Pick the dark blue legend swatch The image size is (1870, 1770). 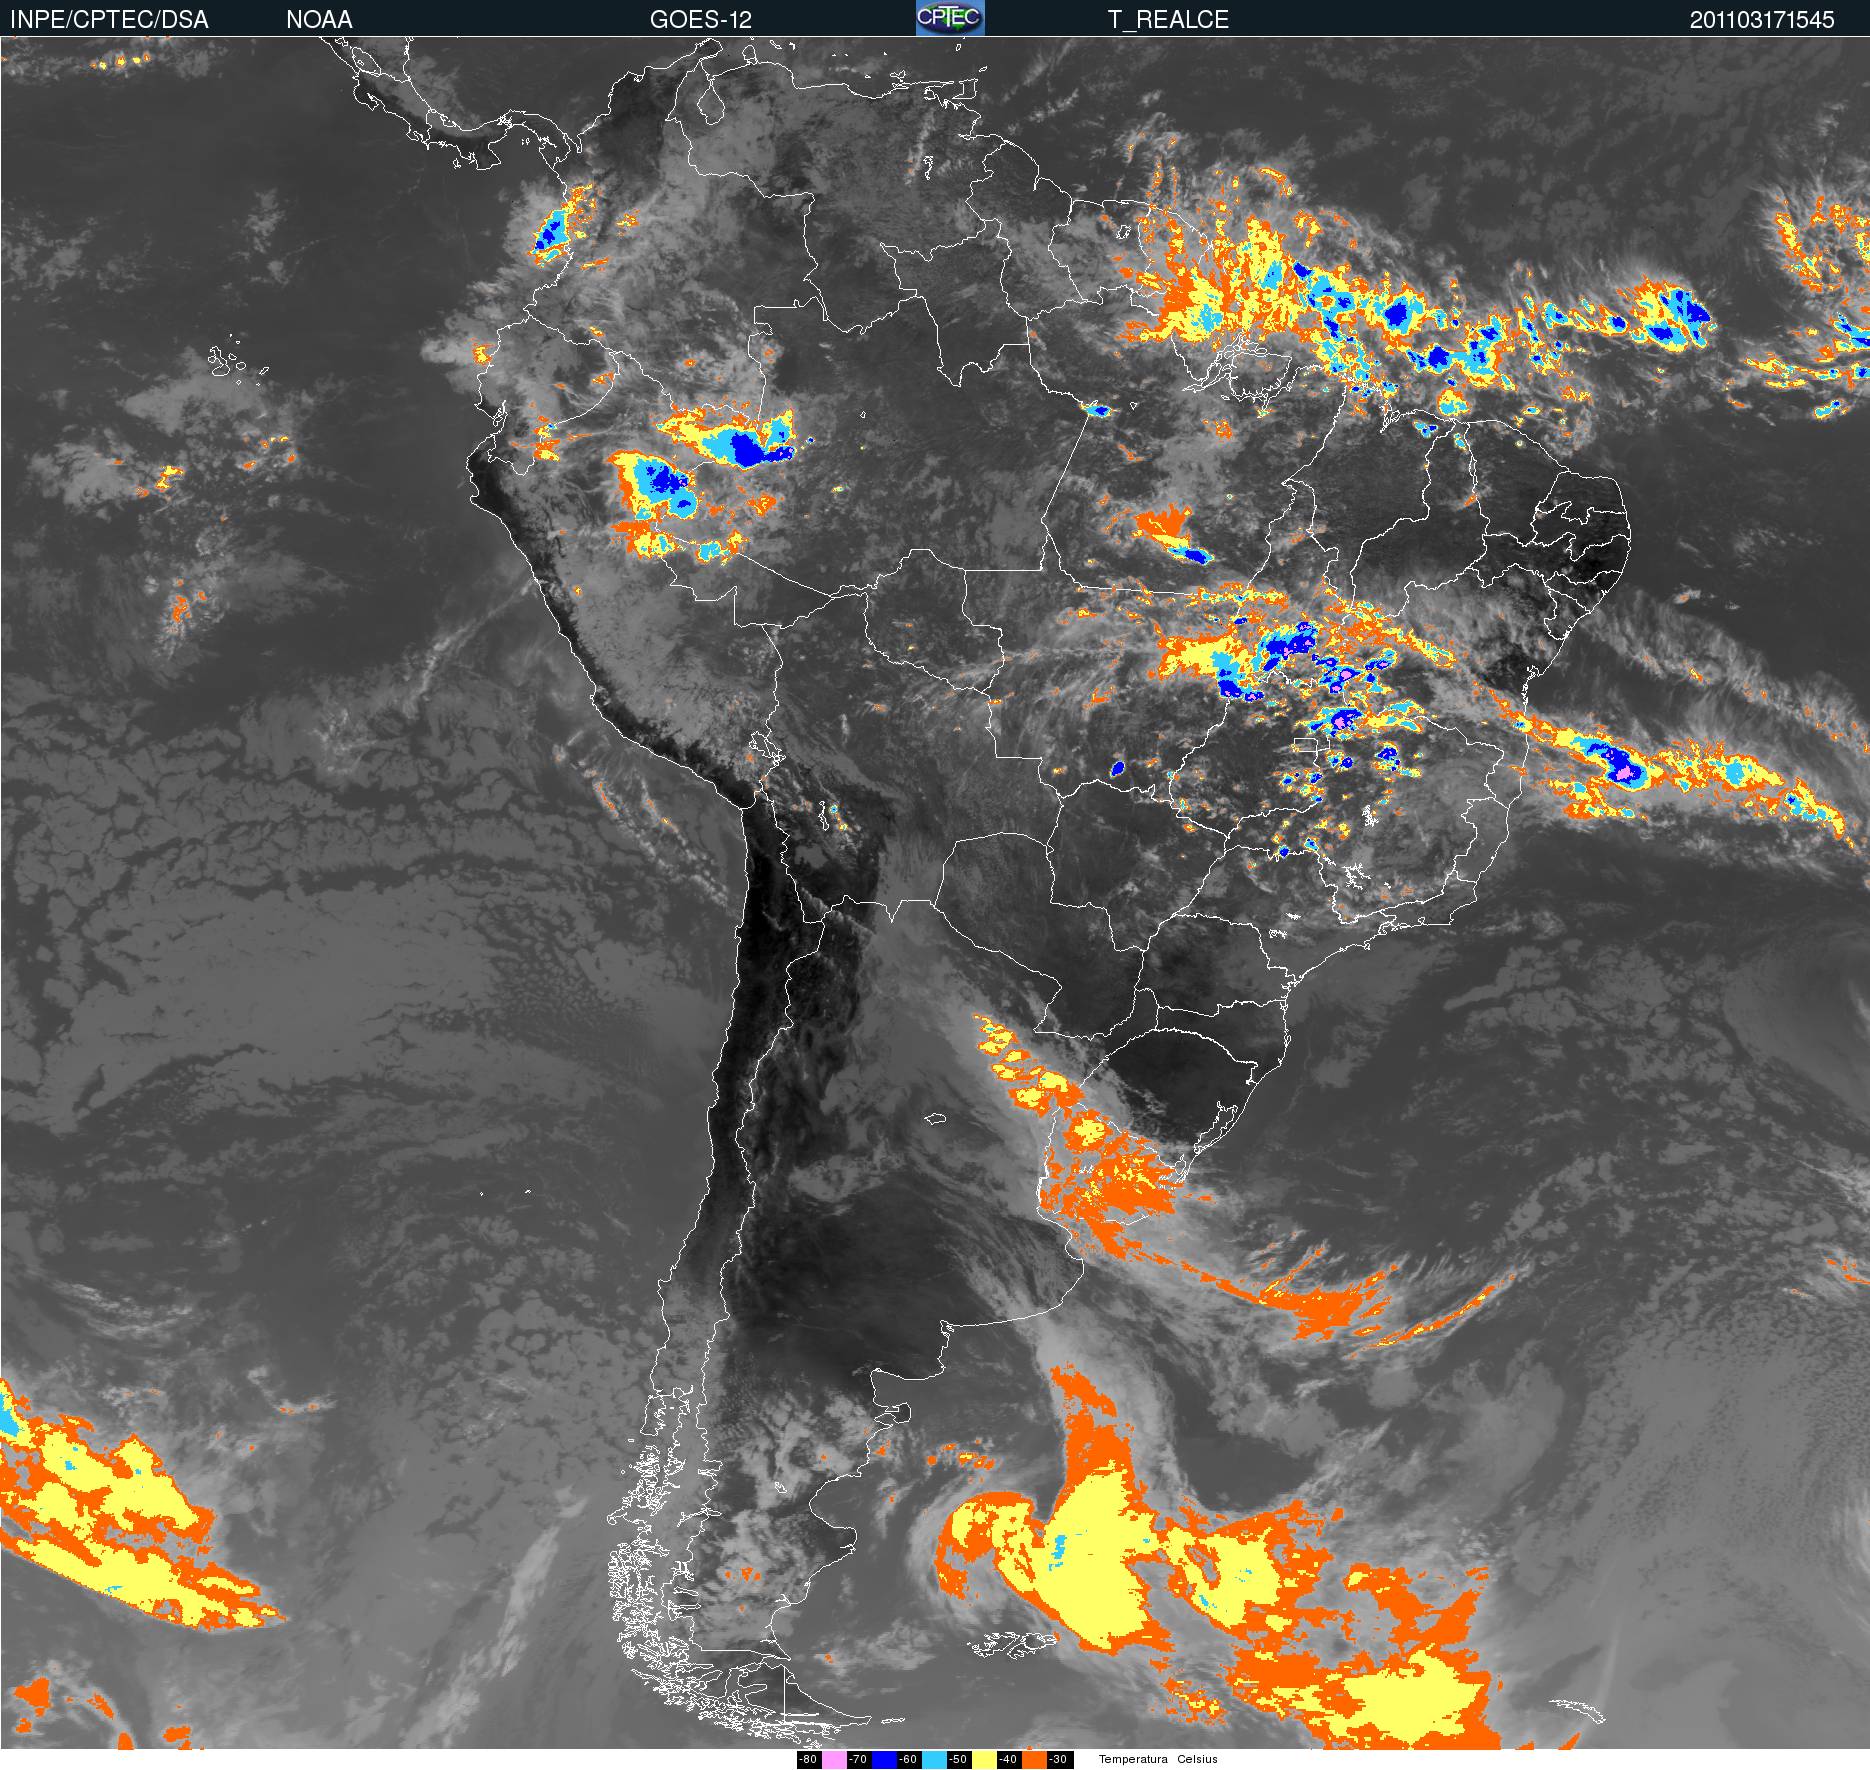point(884,1760)
